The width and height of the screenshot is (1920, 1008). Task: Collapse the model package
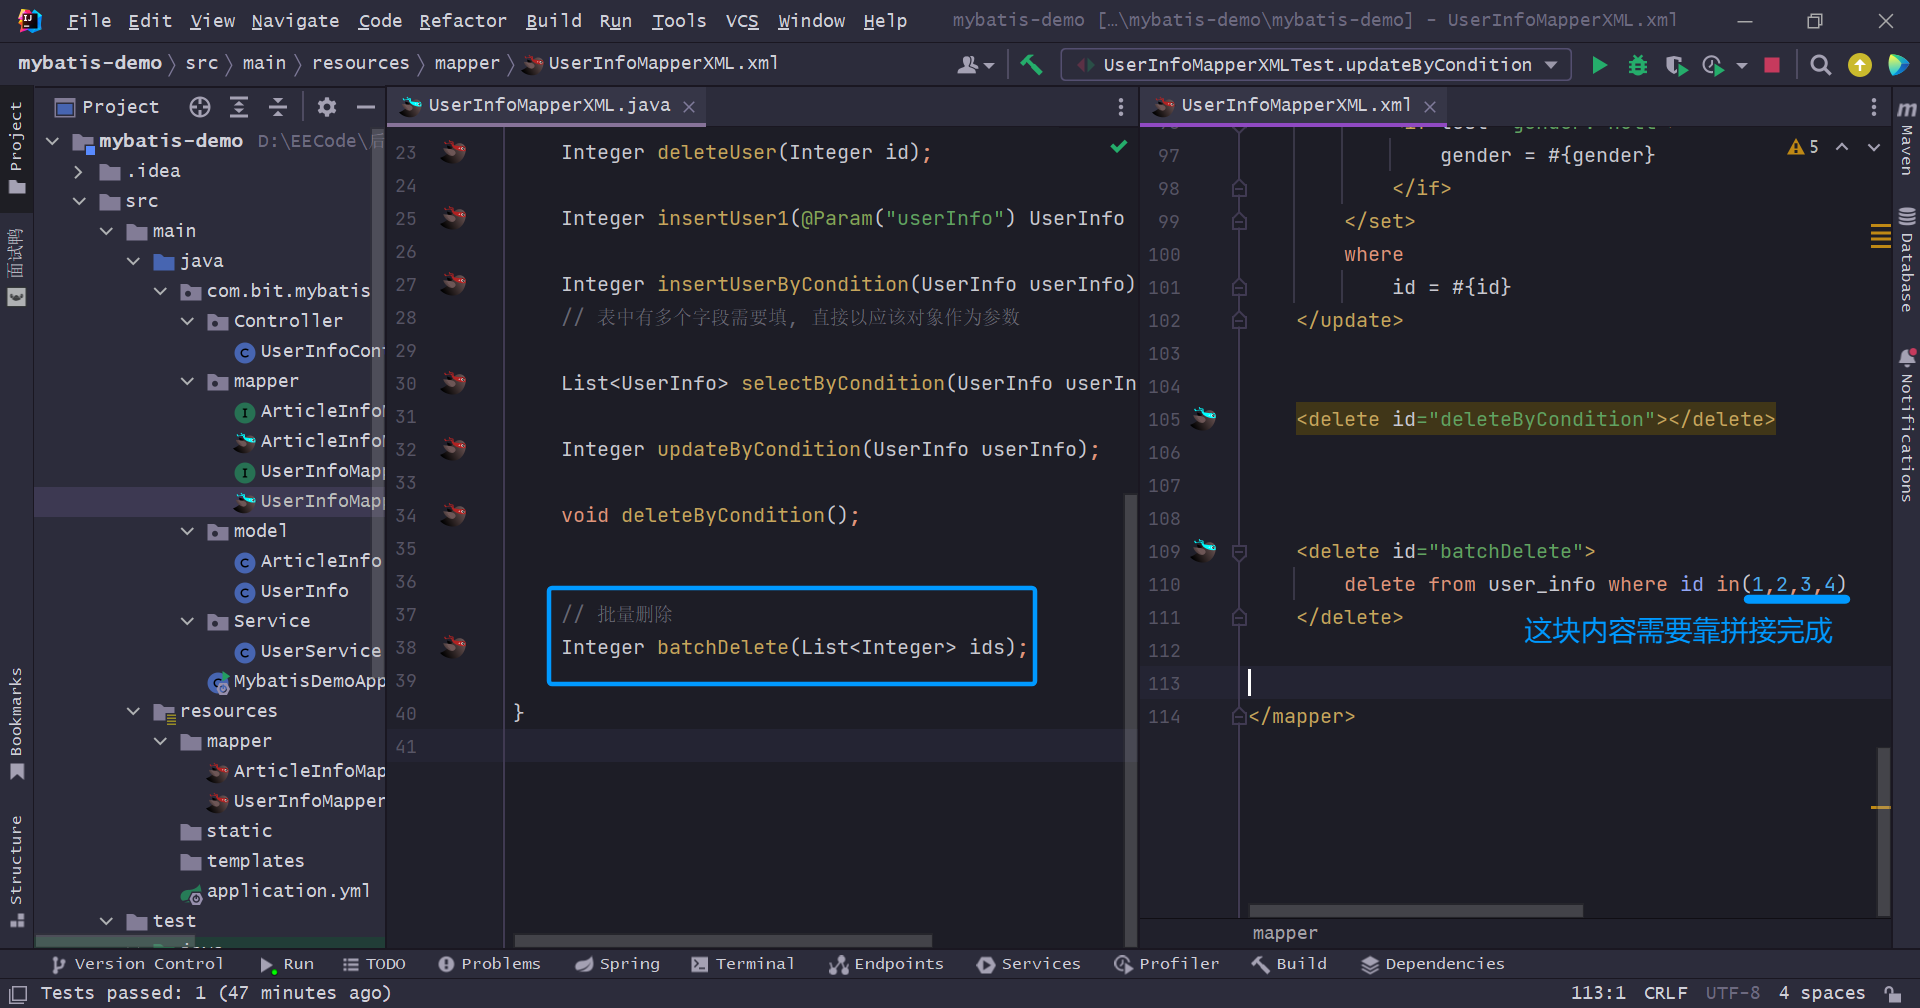coord(187,531)
